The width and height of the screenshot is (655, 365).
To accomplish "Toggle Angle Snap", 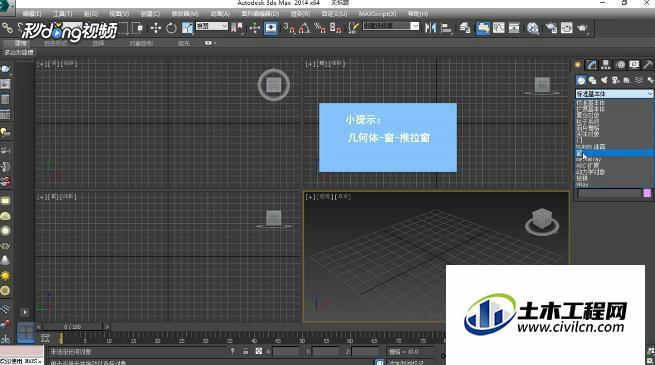I will click(305, 28).
